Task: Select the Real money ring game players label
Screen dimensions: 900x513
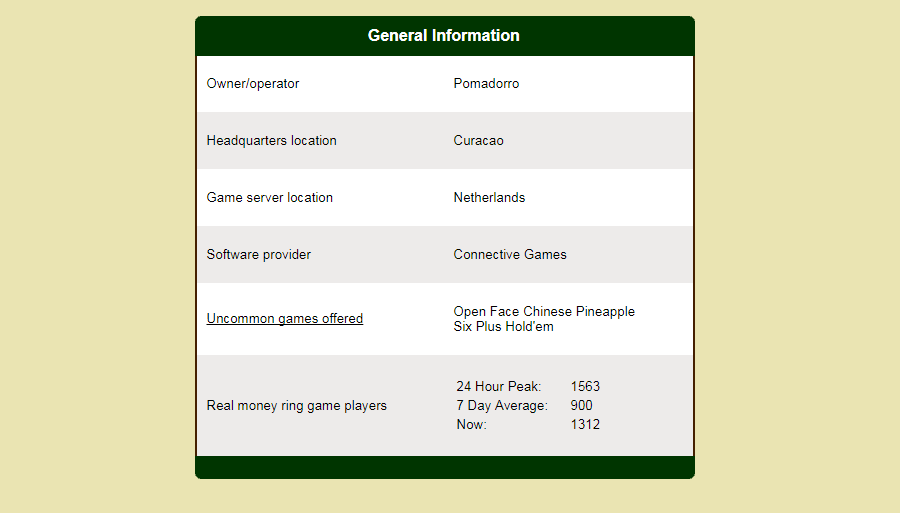Action: (296, 406)
